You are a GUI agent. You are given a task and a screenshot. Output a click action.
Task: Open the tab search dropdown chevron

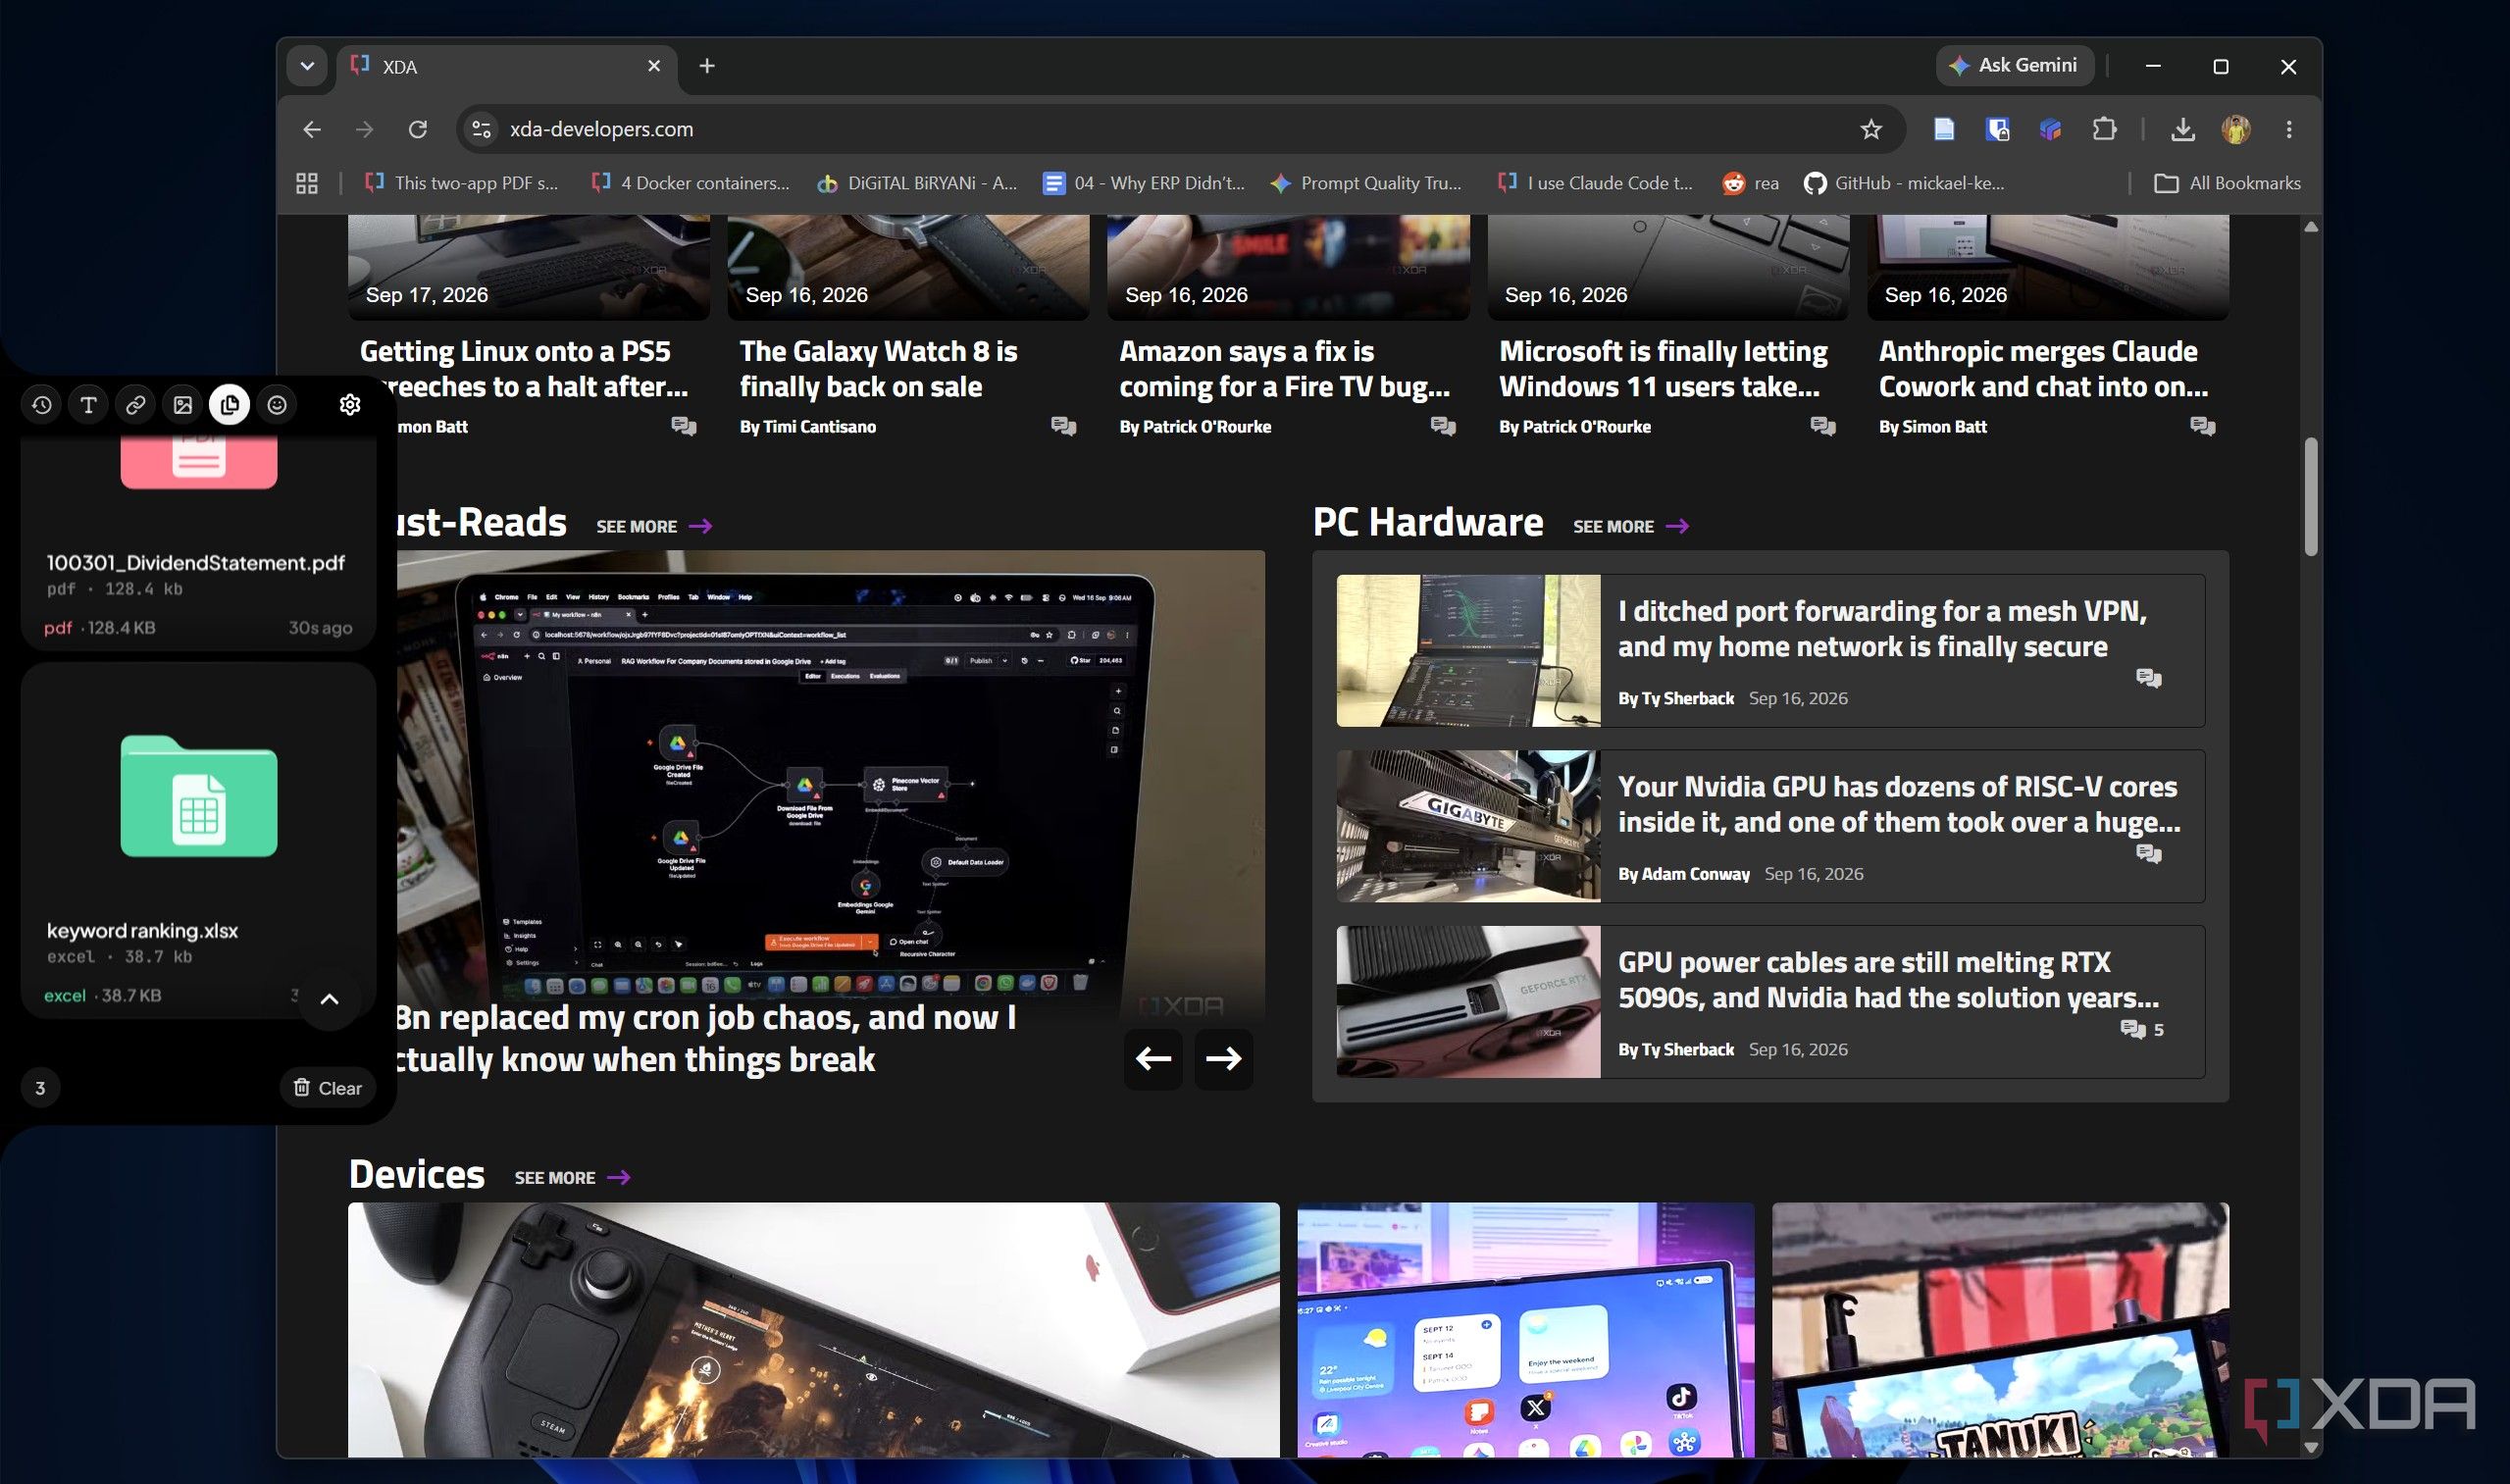coord(307,66)
